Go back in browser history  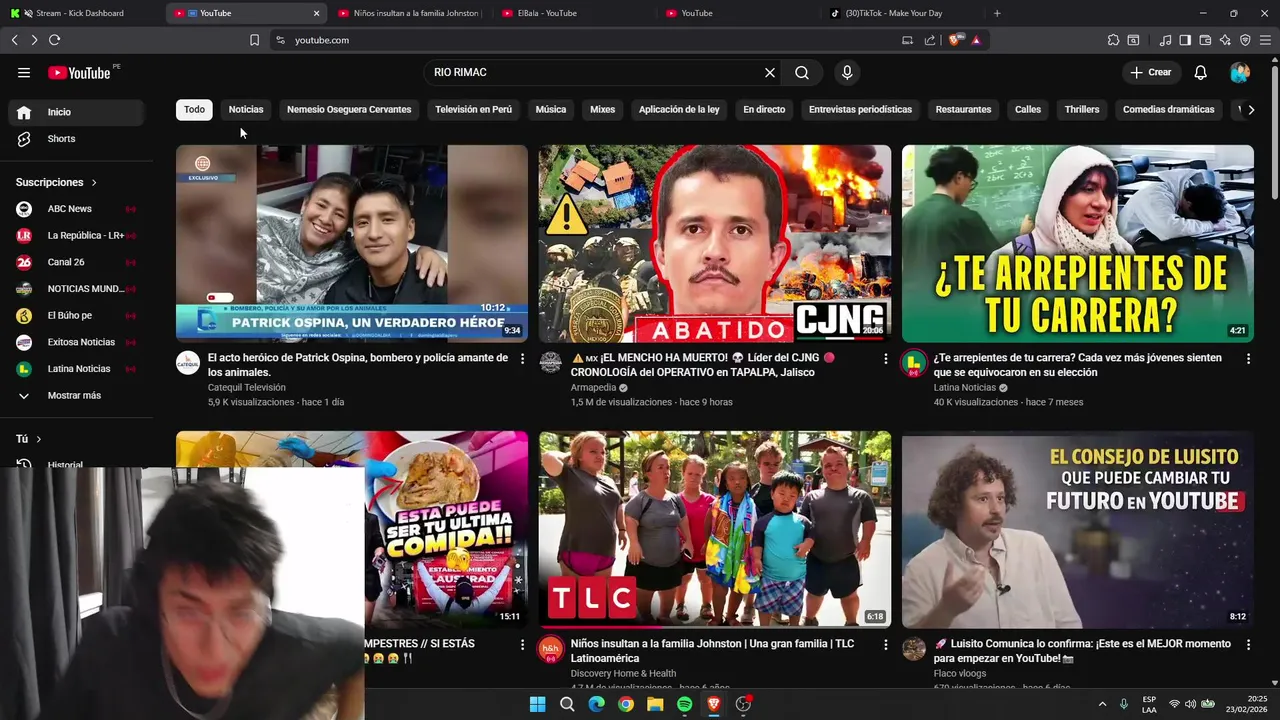point(14,40)
